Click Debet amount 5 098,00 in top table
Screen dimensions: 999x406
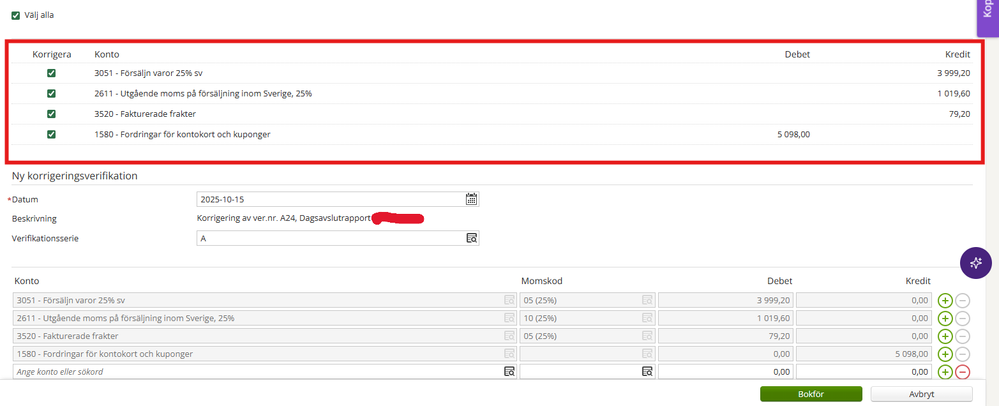click(x=793, y=134)
